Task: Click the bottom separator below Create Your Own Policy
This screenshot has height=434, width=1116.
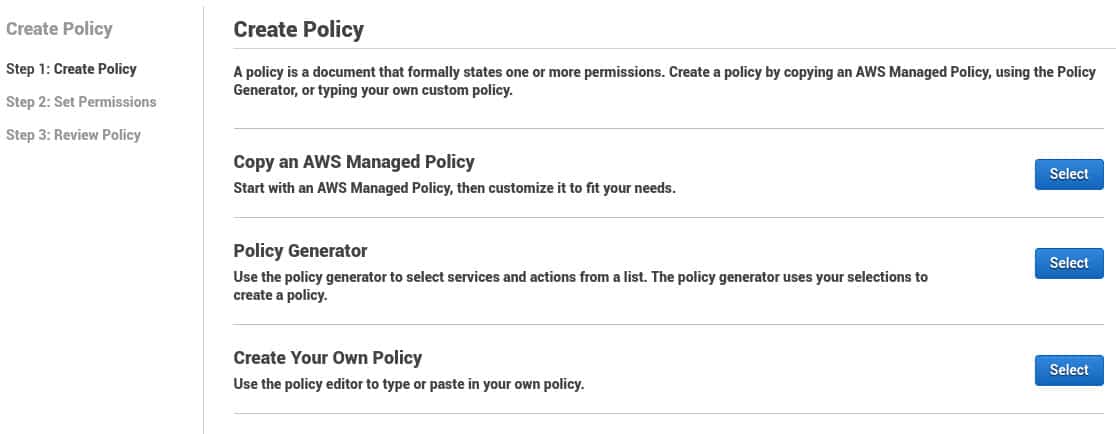Action: tap(668, 413)
